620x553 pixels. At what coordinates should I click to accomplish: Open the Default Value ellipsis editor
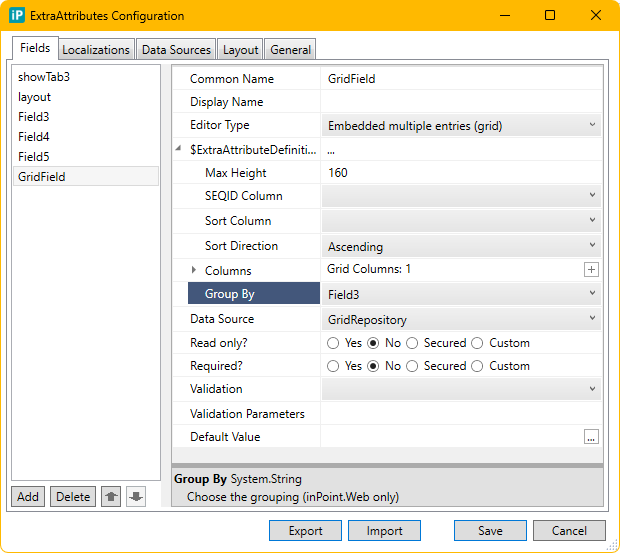coord(591,437)
